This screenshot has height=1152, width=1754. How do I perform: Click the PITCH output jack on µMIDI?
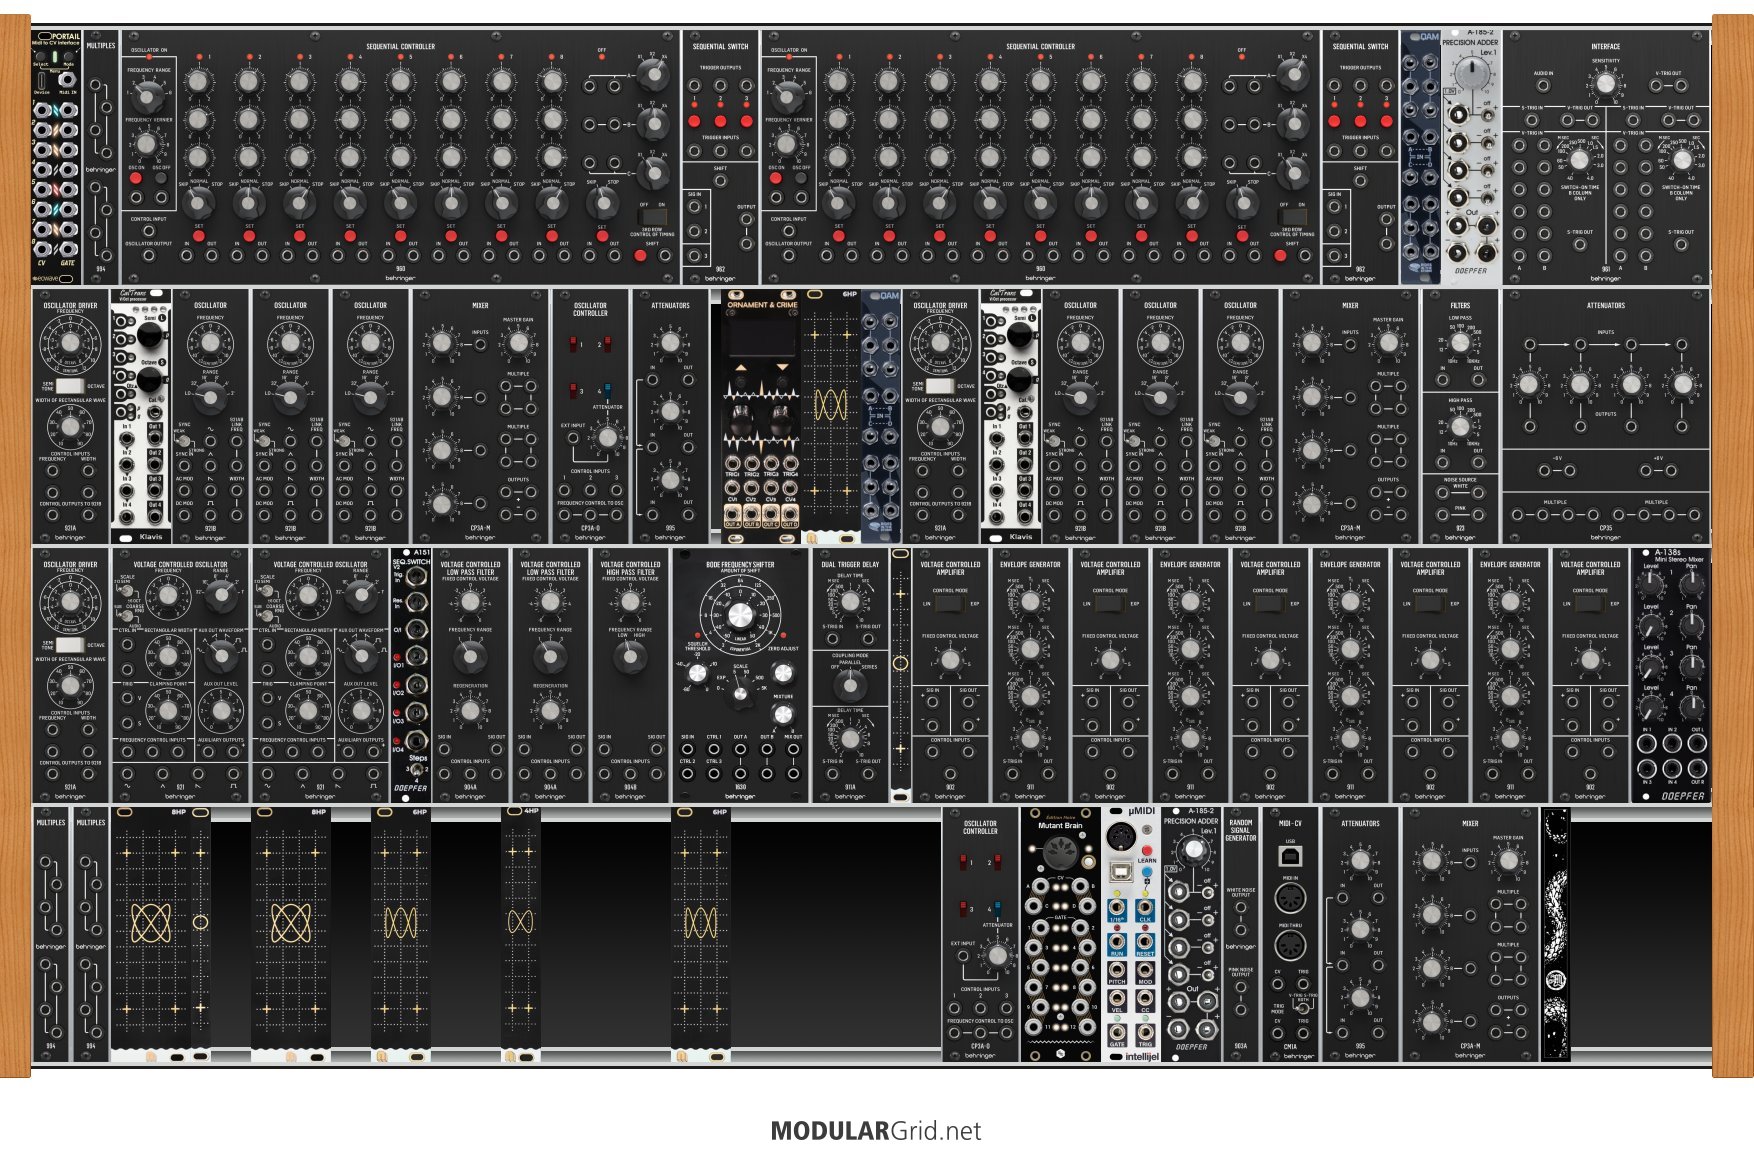pyautogui.click(x=1117, y=968)
